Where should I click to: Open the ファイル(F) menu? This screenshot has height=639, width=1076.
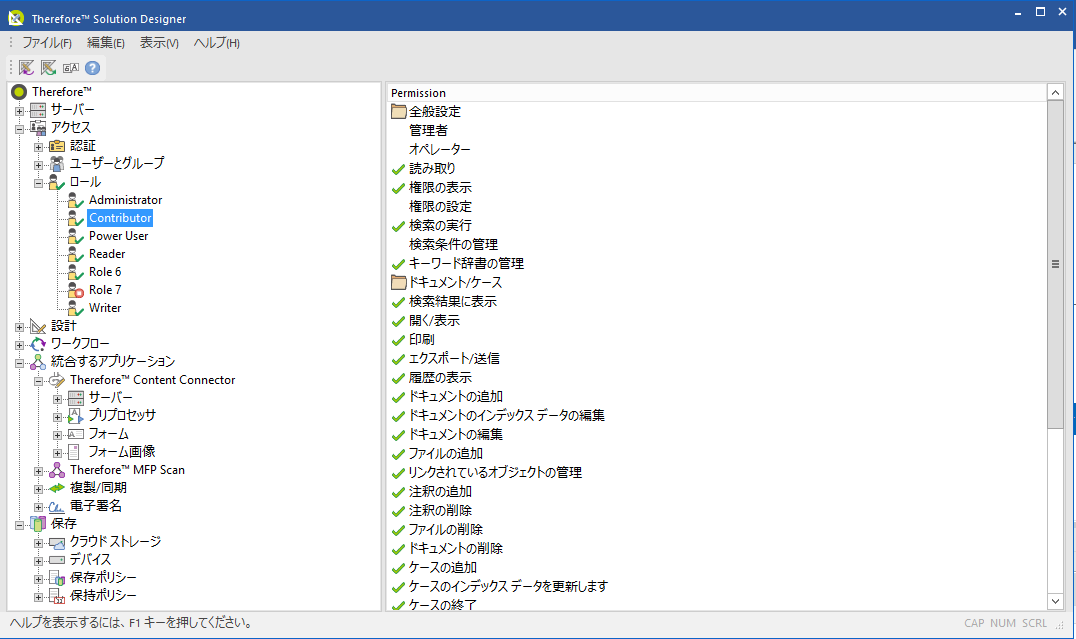(47, 43)
